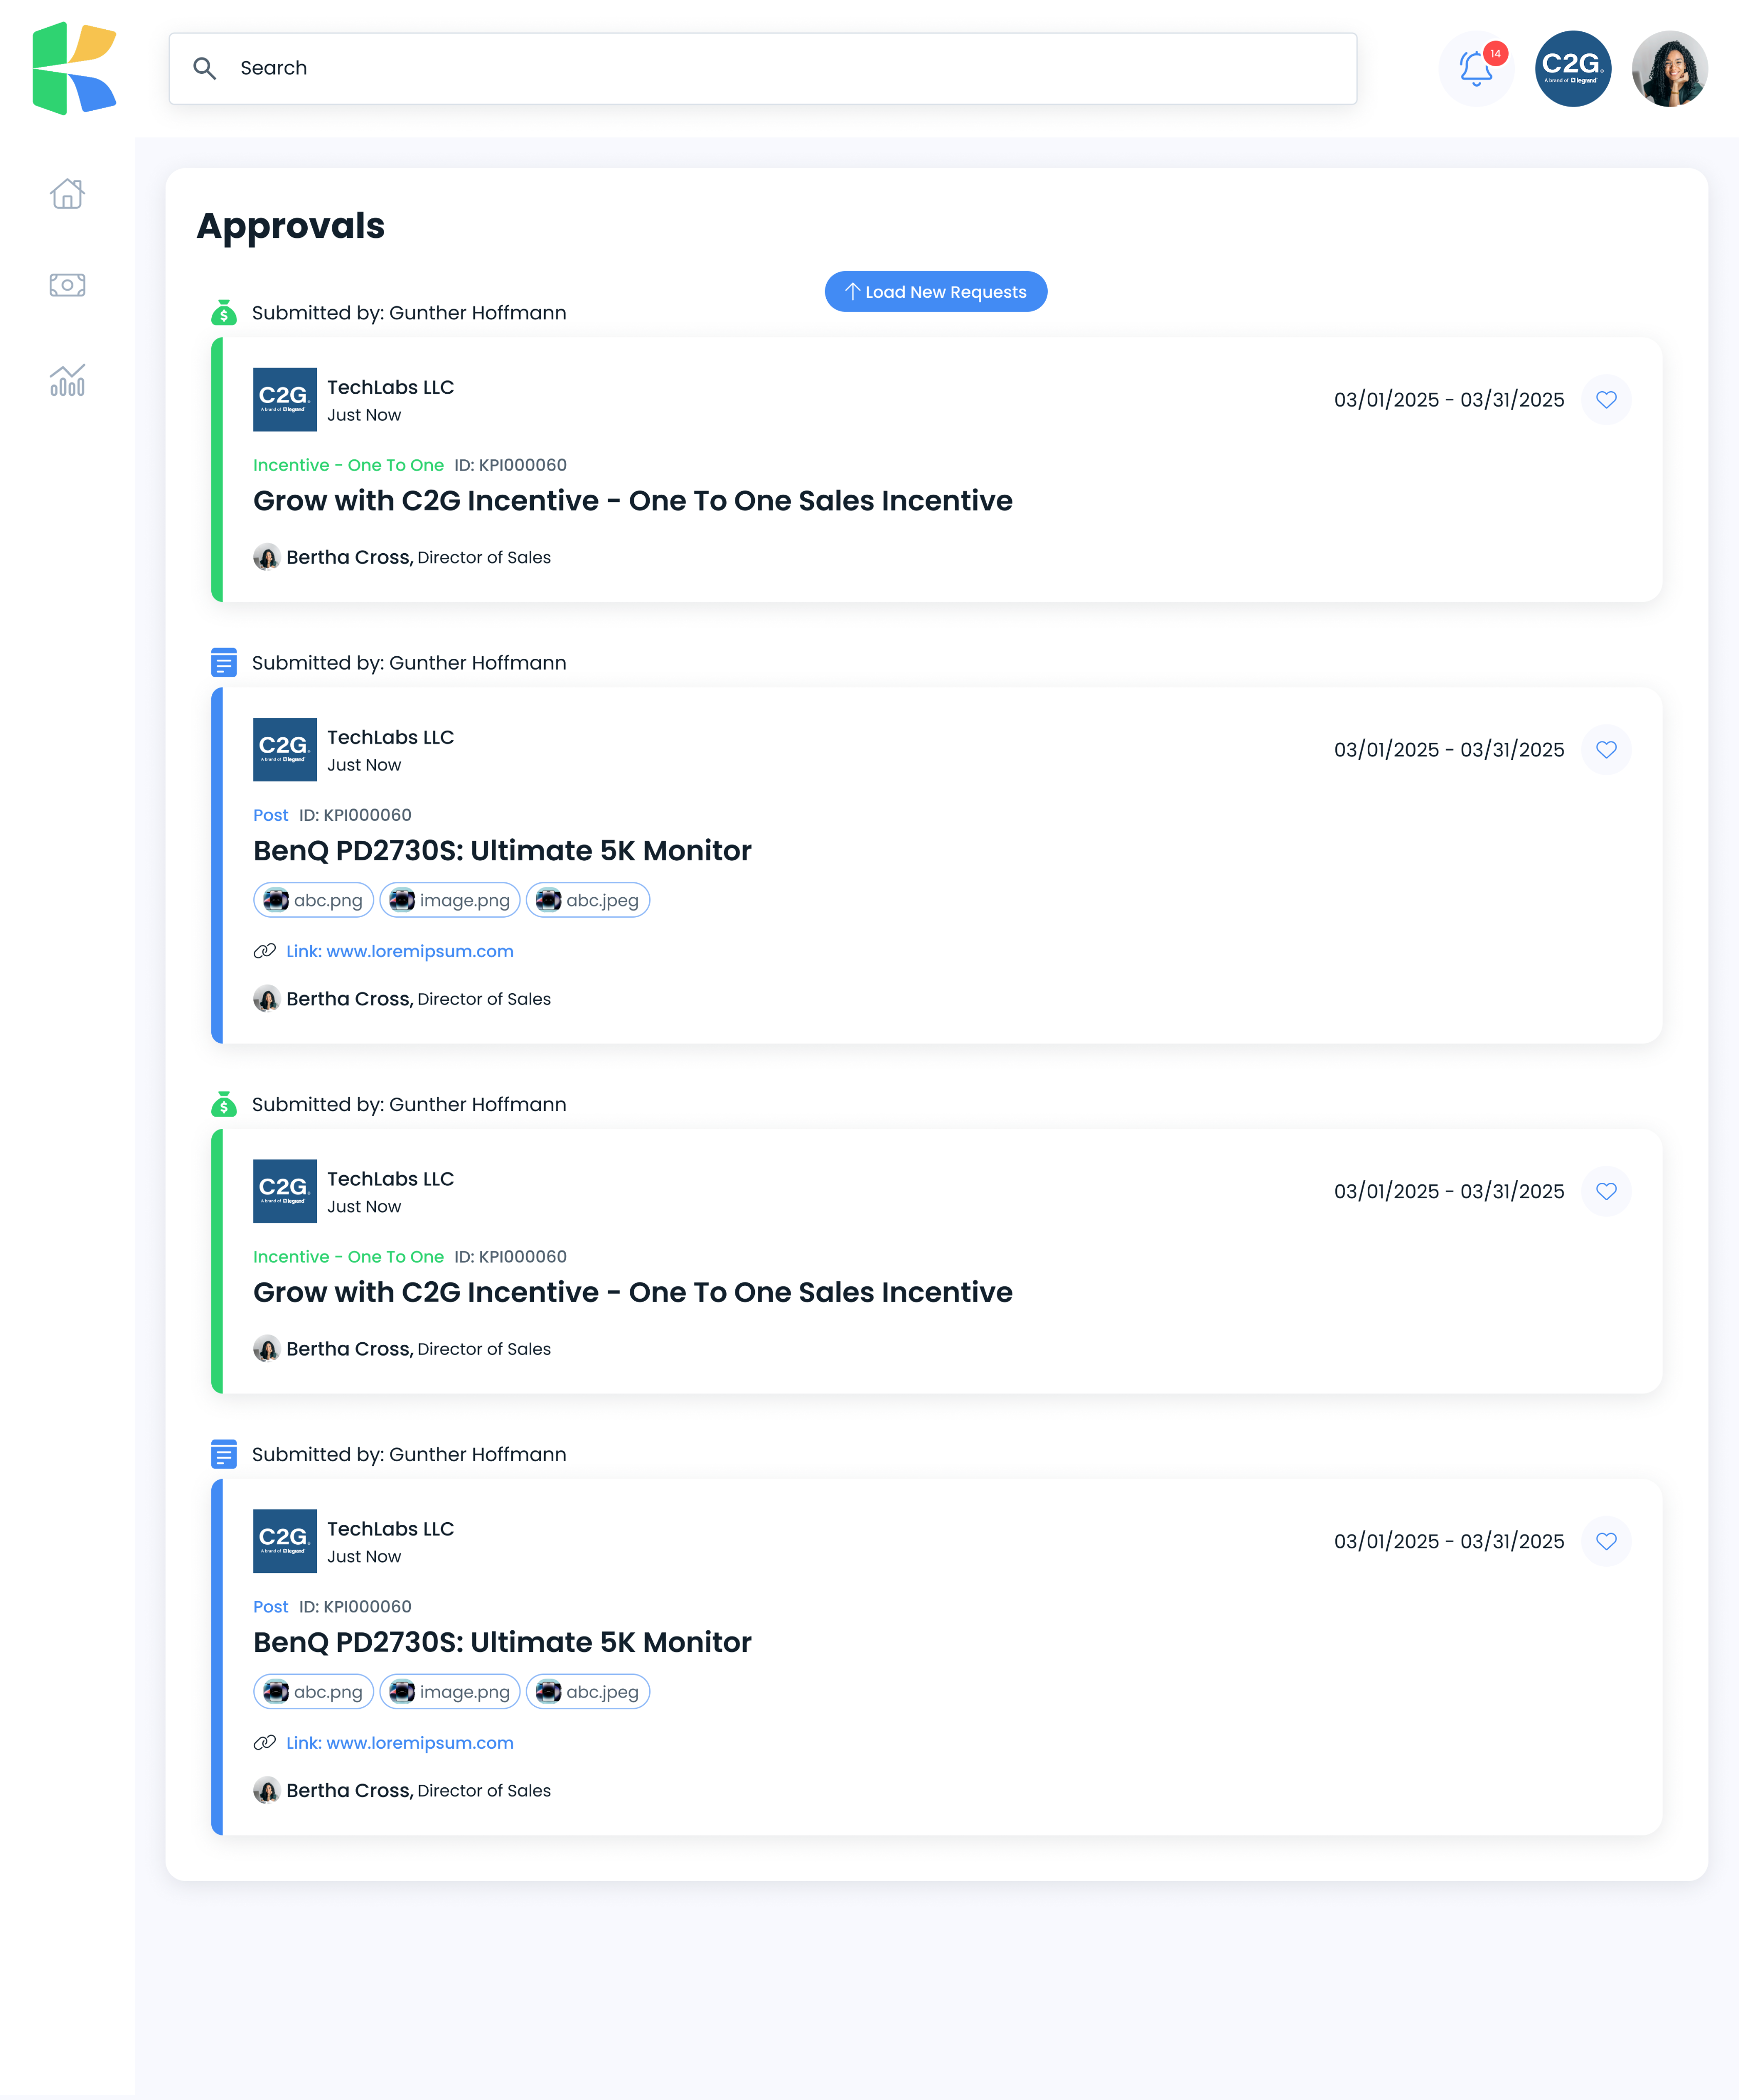Open first Grow with C2G Incentive title
The width and height of the screenshot is (1739, 2100).
tap(632, 500)
